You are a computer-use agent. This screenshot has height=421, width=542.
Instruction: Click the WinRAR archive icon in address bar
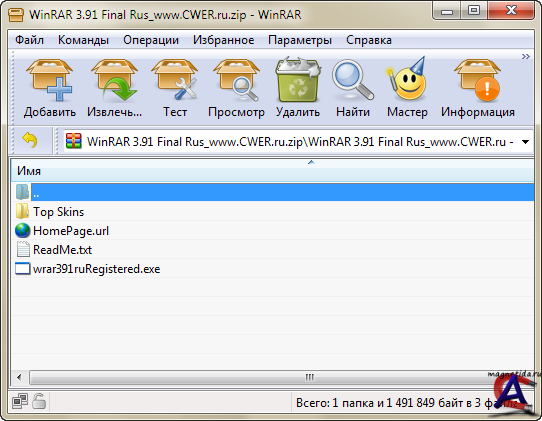pyautogui.click(x=73, y=141)
